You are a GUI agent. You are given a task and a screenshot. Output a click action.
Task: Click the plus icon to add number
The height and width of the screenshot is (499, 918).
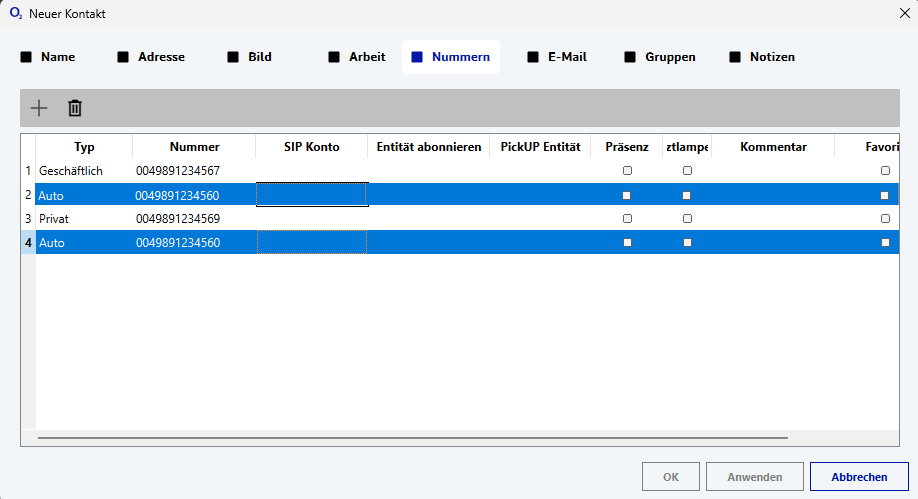click(x=39, y=108)
